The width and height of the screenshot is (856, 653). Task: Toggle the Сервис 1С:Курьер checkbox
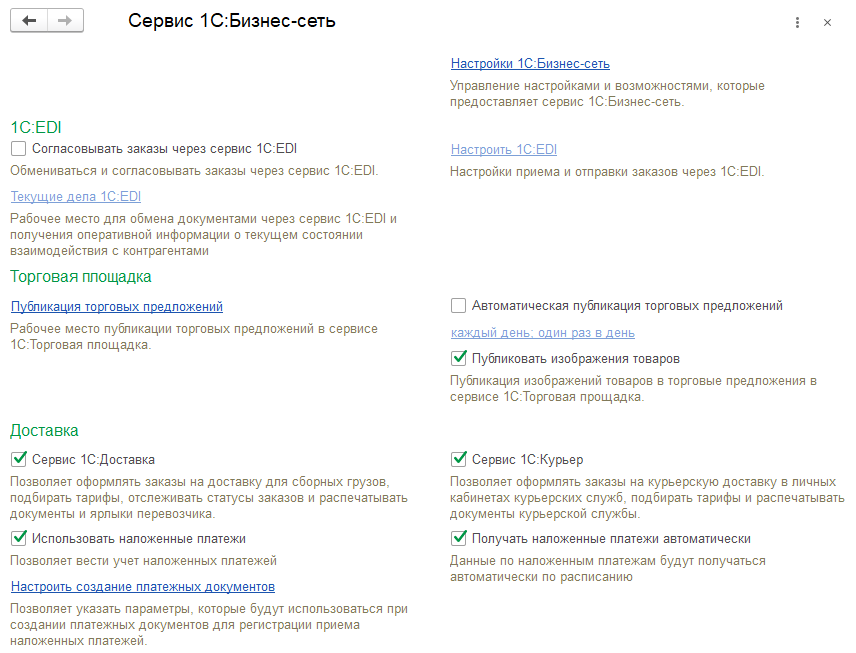click(459, 460)
